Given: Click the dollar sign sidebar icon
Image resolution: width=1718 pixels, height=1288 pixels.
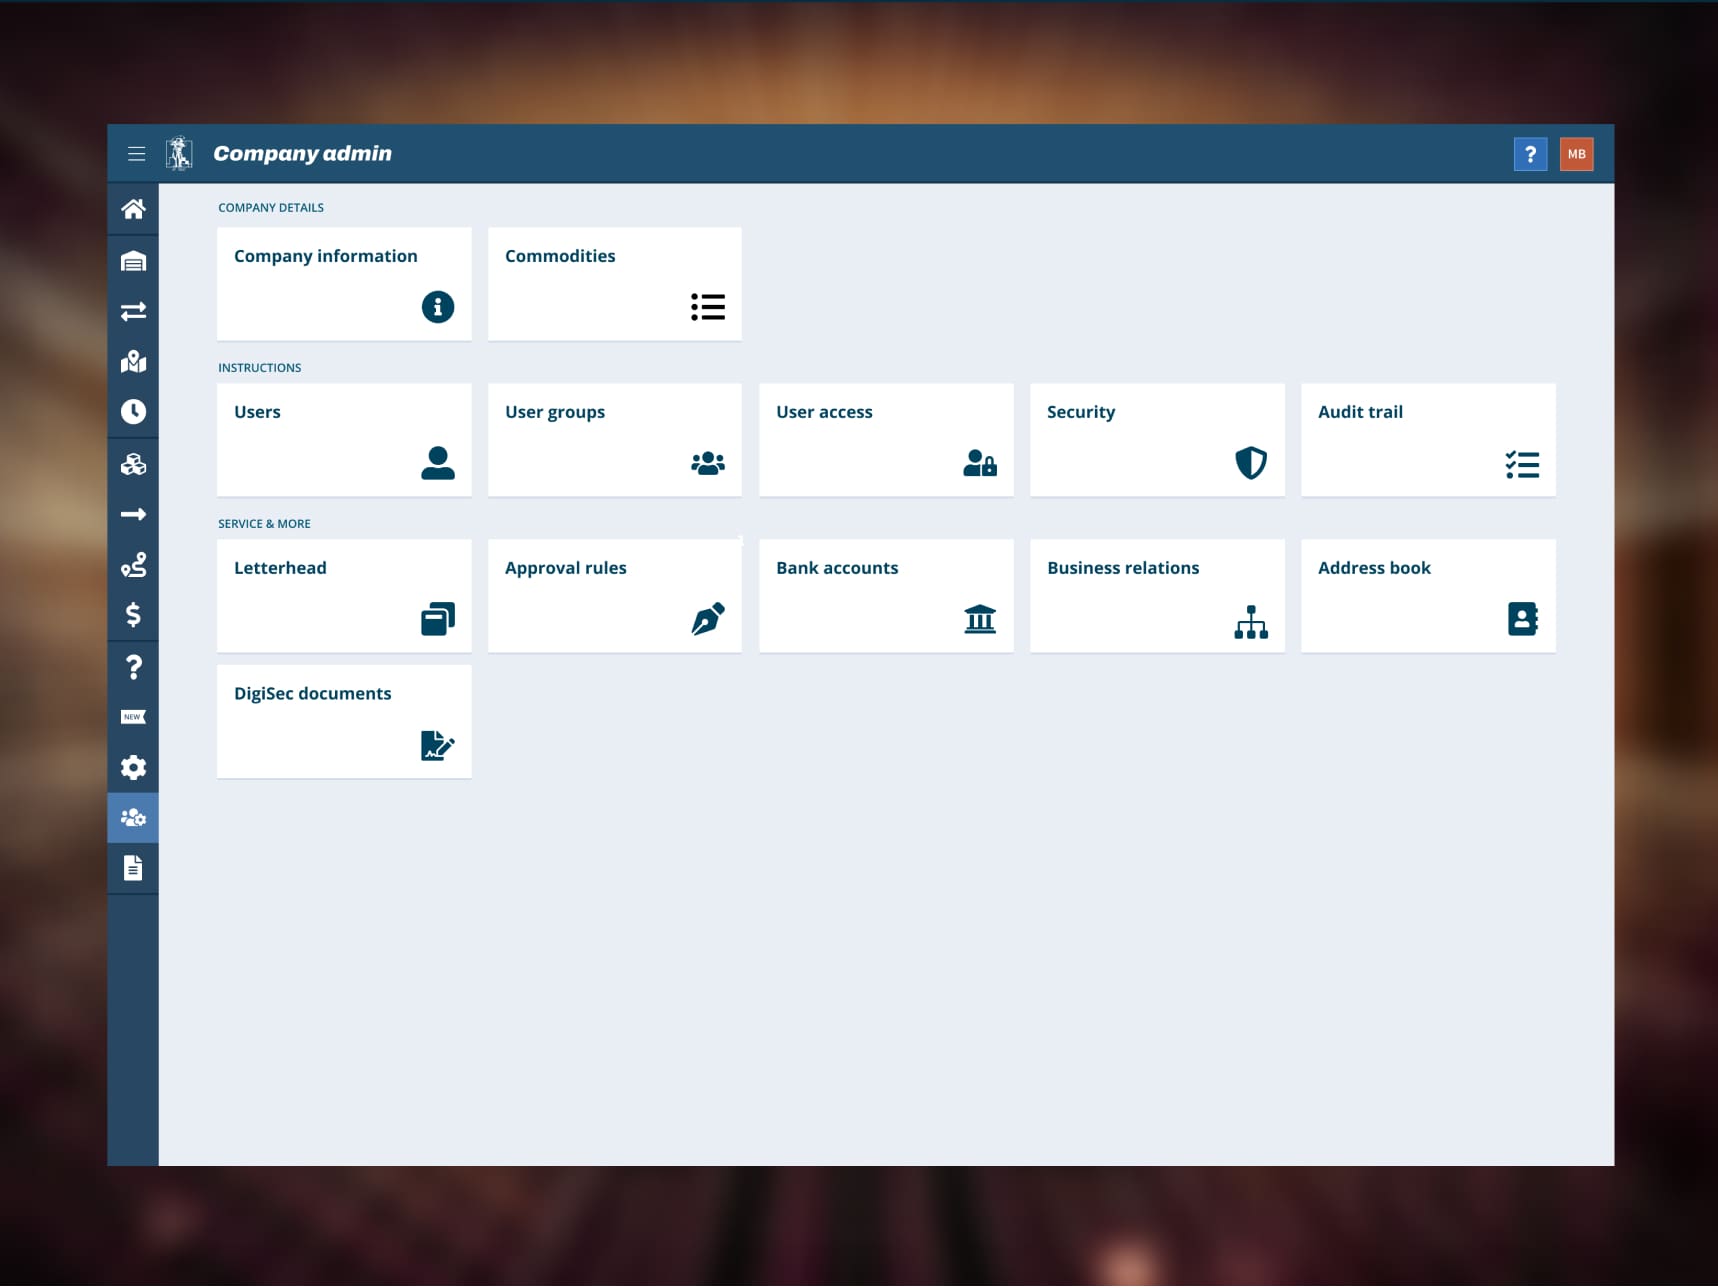Looking at the screenshot, I should [x=133, y=615].
